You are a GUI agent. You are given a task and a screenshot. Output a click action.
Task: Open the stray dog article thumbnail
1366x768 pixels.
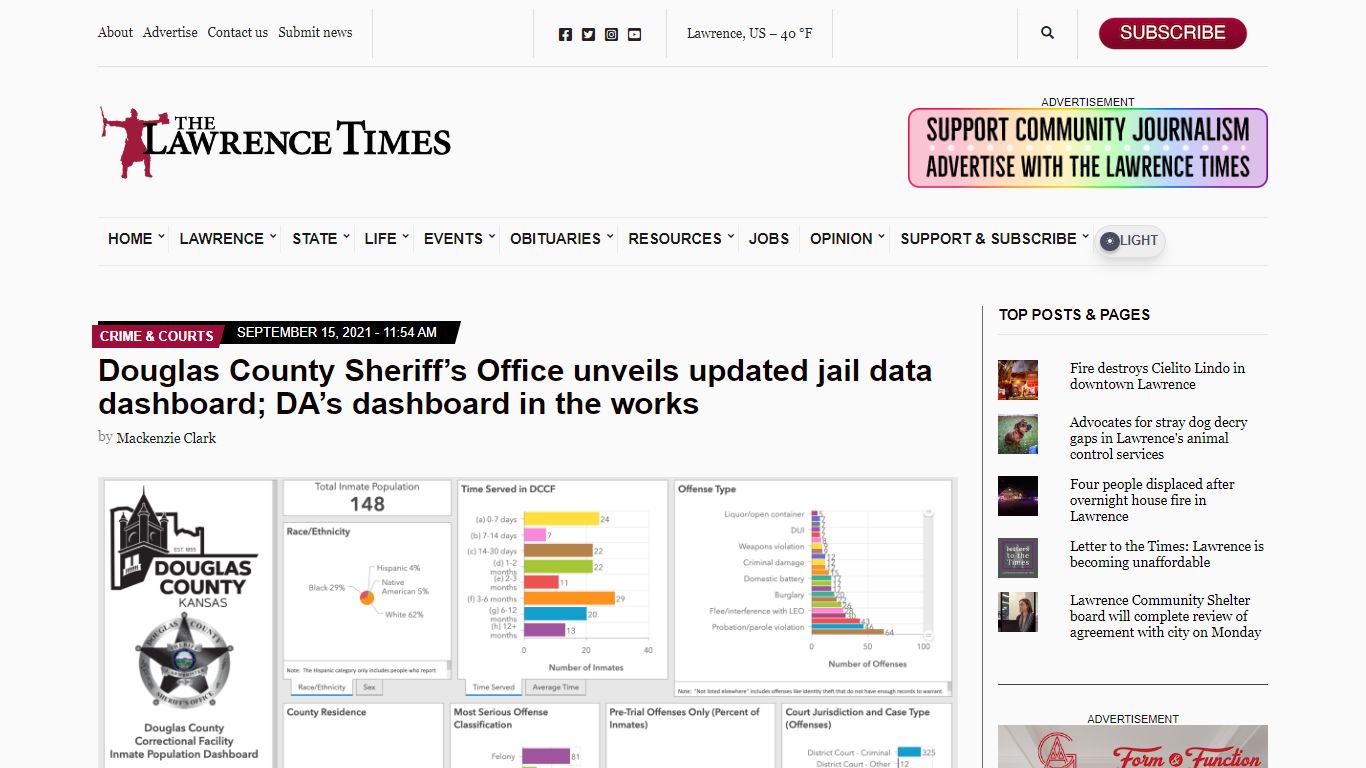(x=1018, y=434)
